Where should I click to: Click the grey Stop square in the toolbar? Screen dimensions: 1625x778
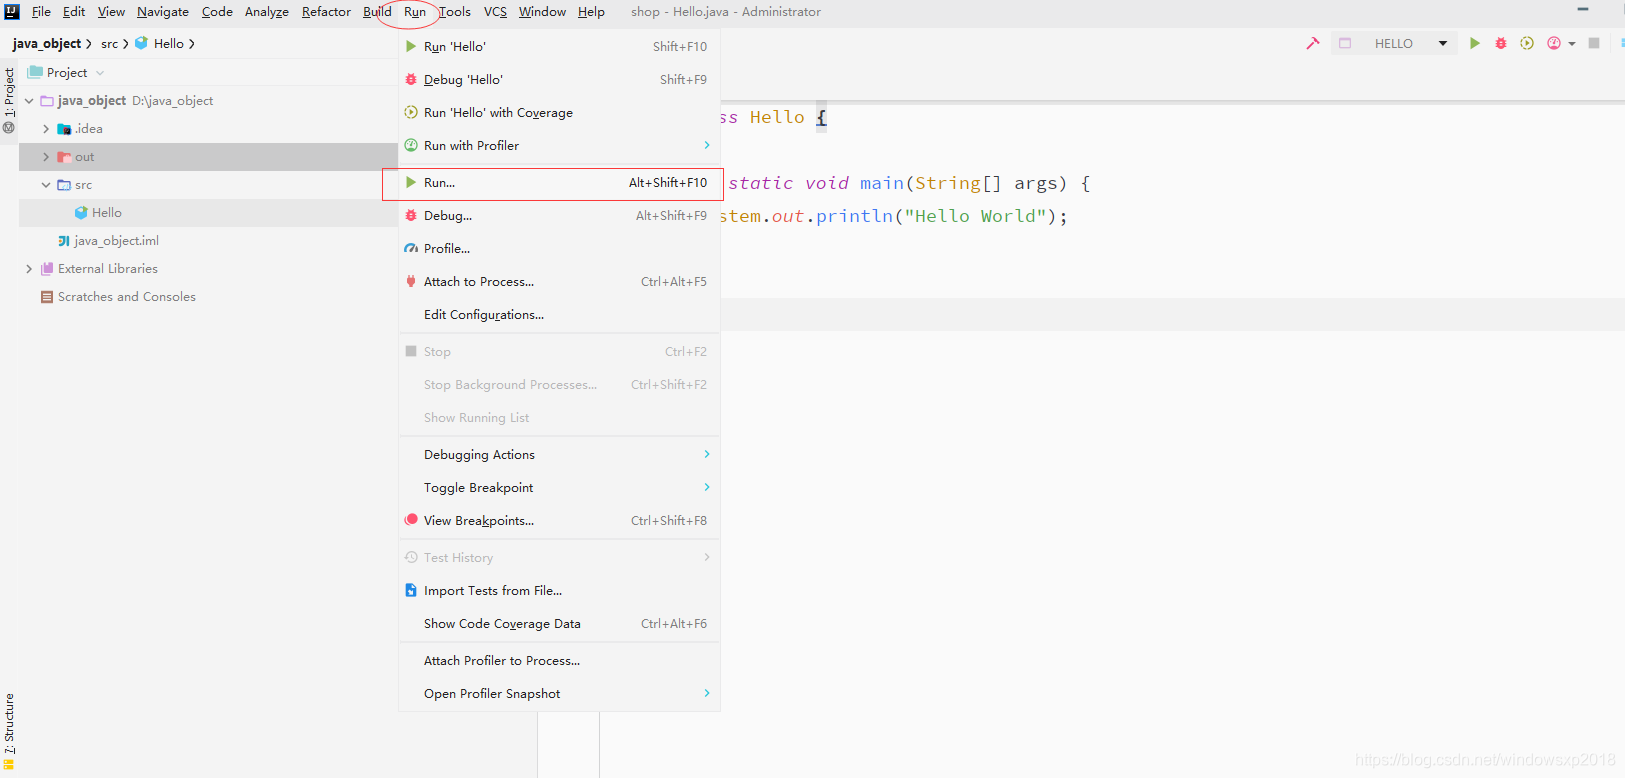pos(1594,43)
